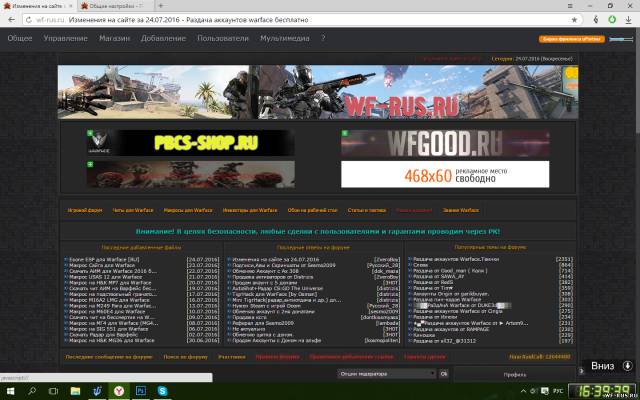Bookmark the page with the star icon
This screenshot has height=400, width=640.
(x=574, y=20)
